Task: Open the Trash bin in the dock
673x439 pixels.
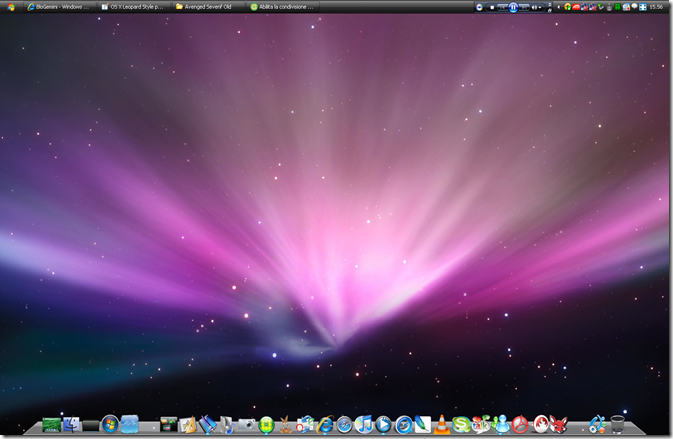Action: 618,425
